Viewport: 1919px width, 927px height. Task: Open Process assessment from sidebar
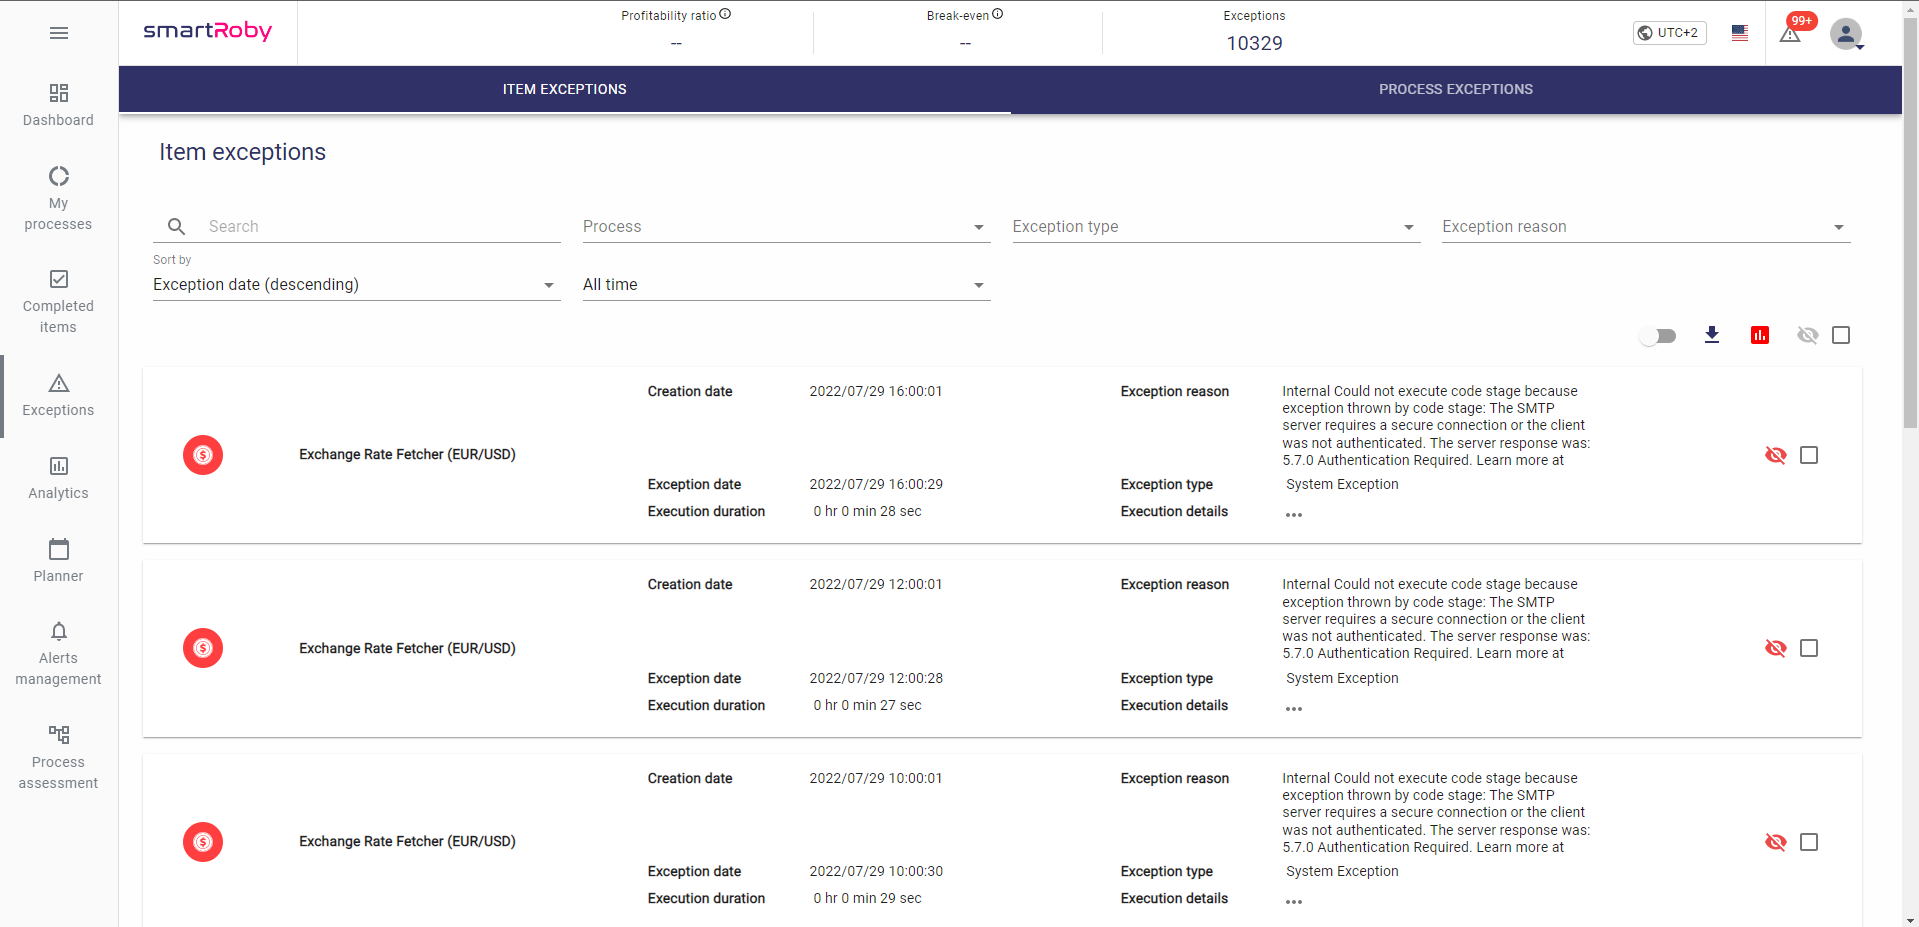coord(58,757)
